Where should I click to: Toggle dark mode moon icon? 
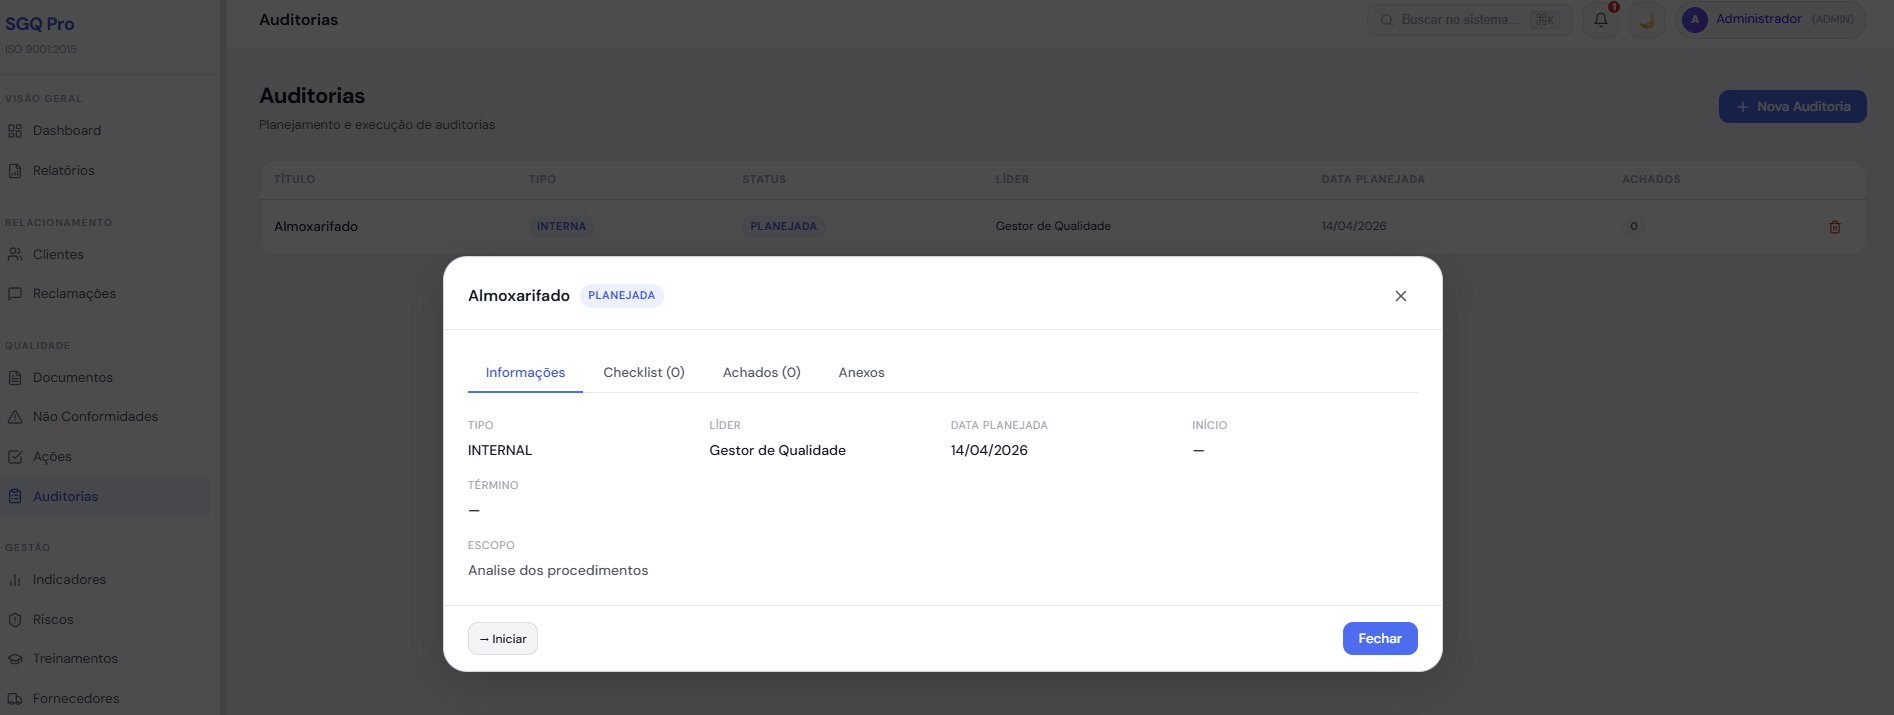1646,20
